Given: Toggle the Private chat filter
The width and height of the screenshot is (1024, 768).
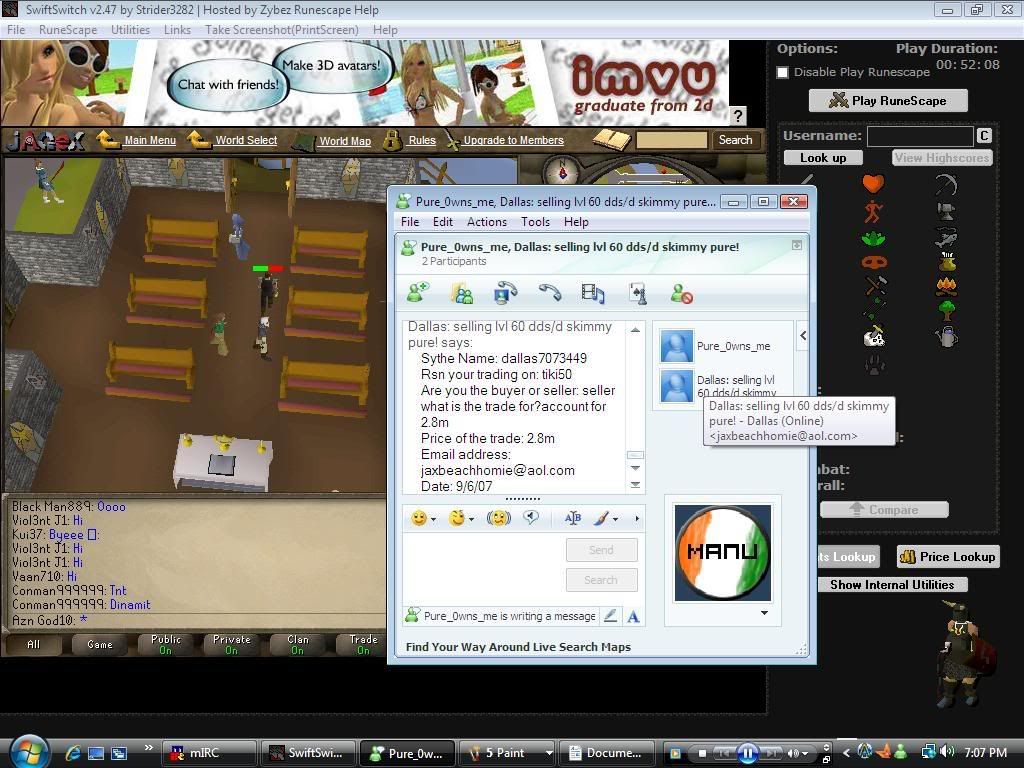Looking at the screenshot, I should [x=232, y=645].
